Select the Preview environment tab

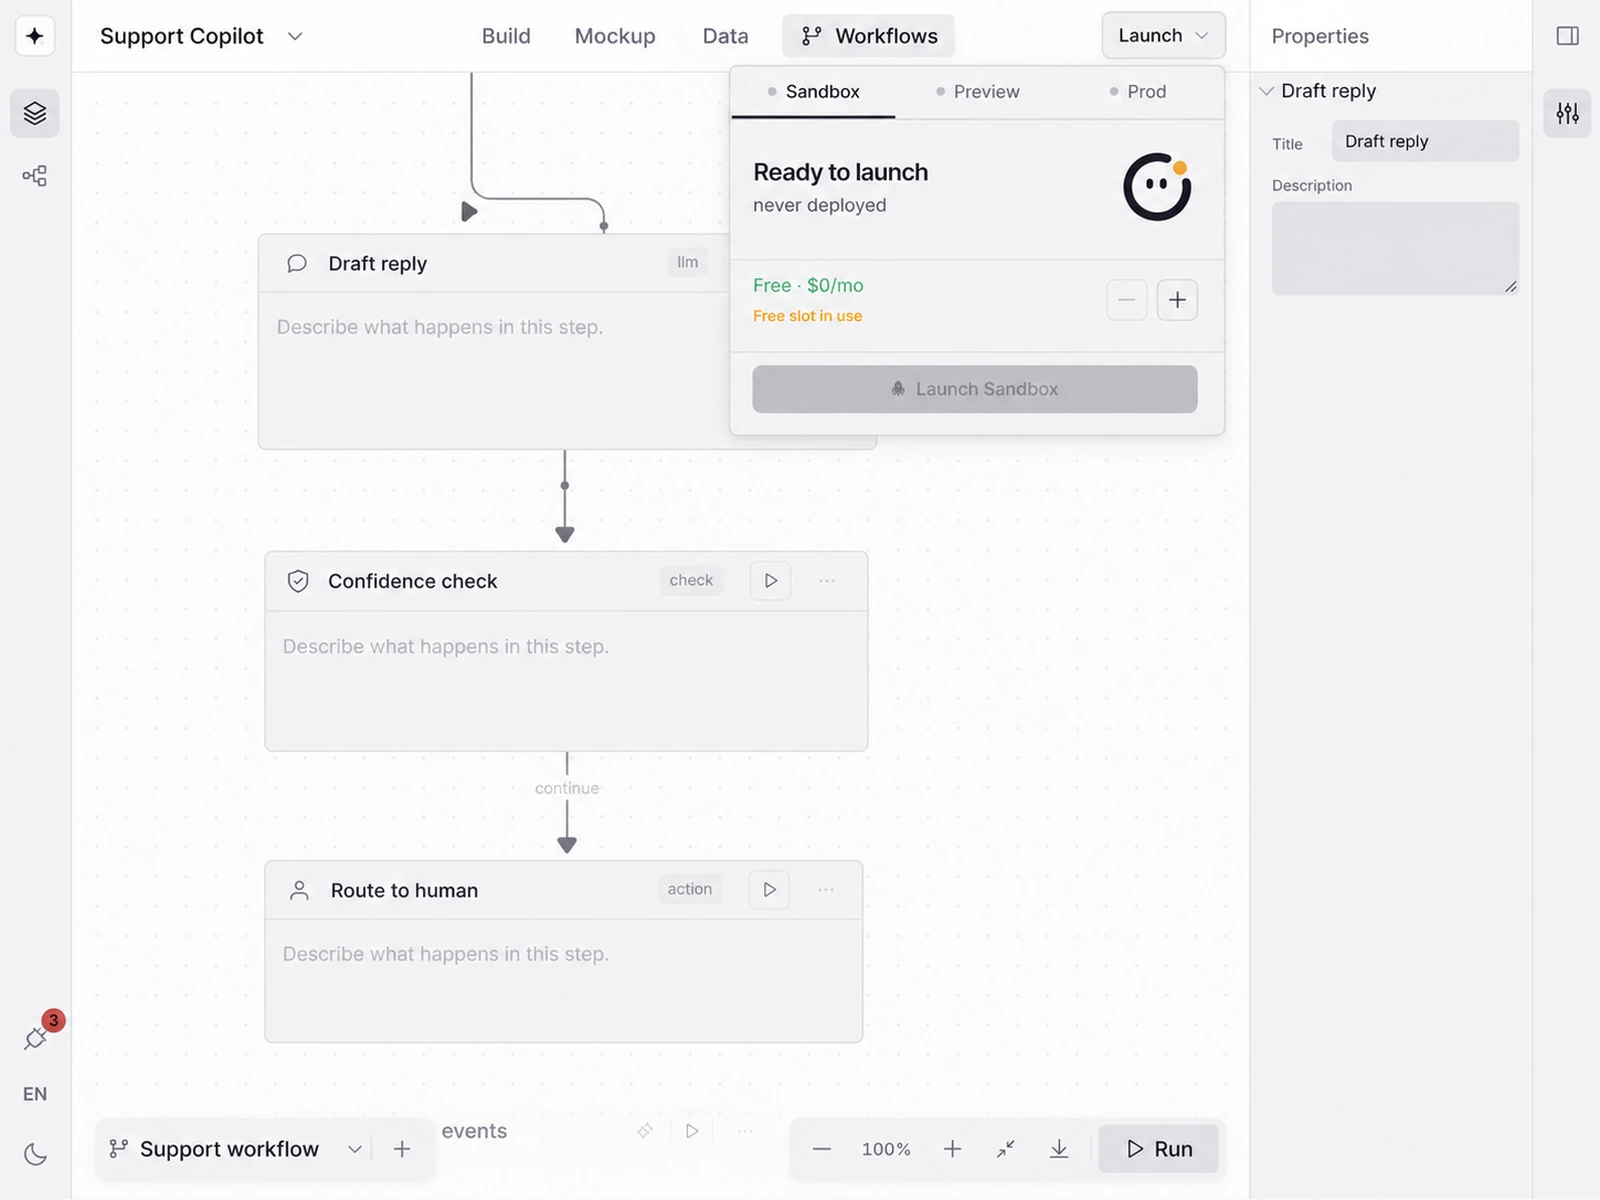coord(977,92)
